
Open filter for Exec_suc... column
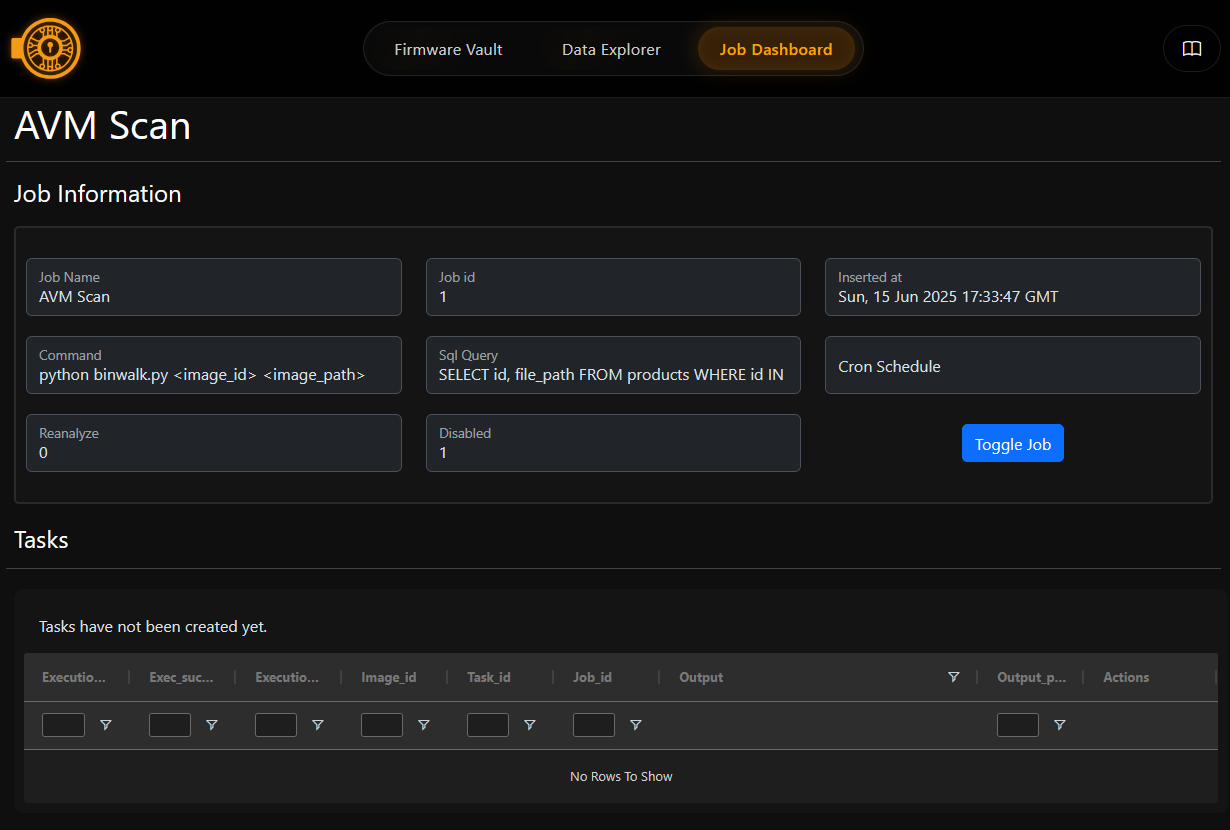(x=212, y=725)
